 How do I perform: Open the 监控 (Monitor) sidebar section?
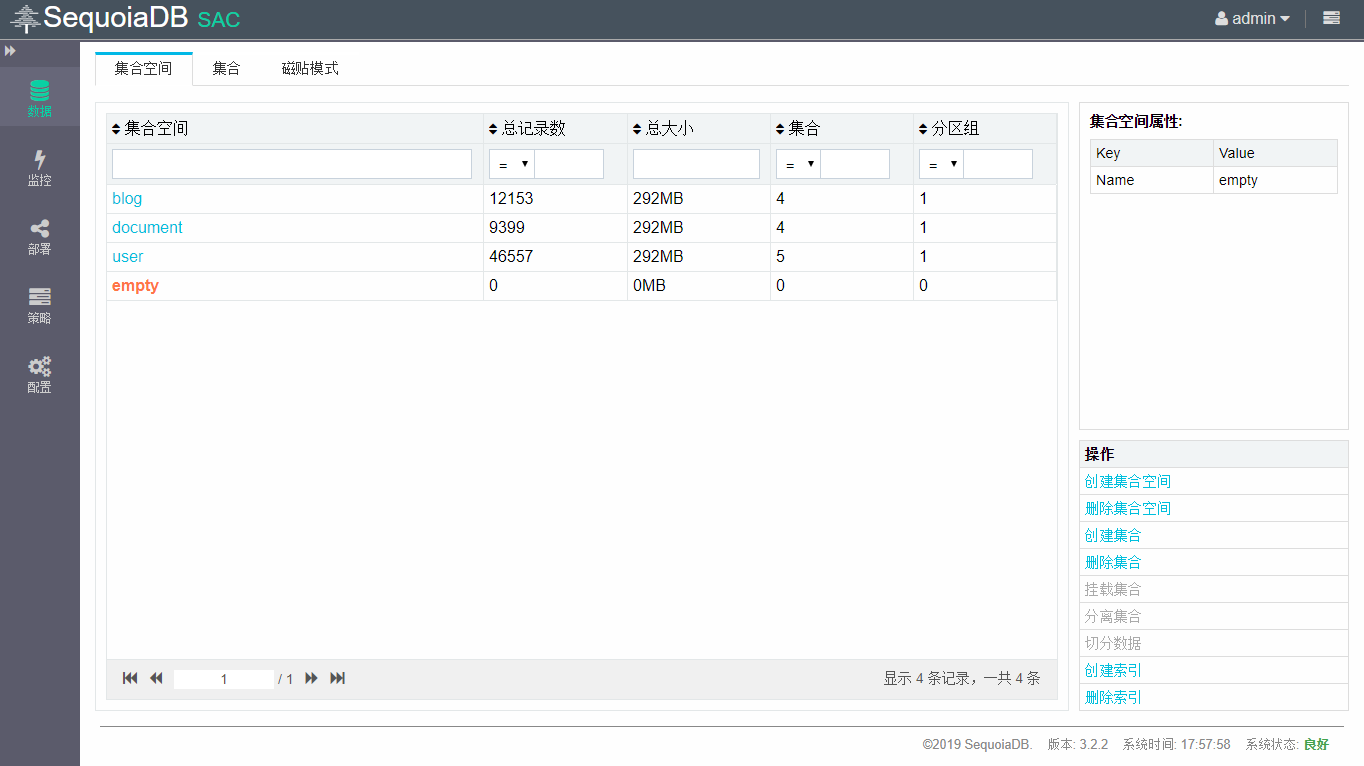39,167
